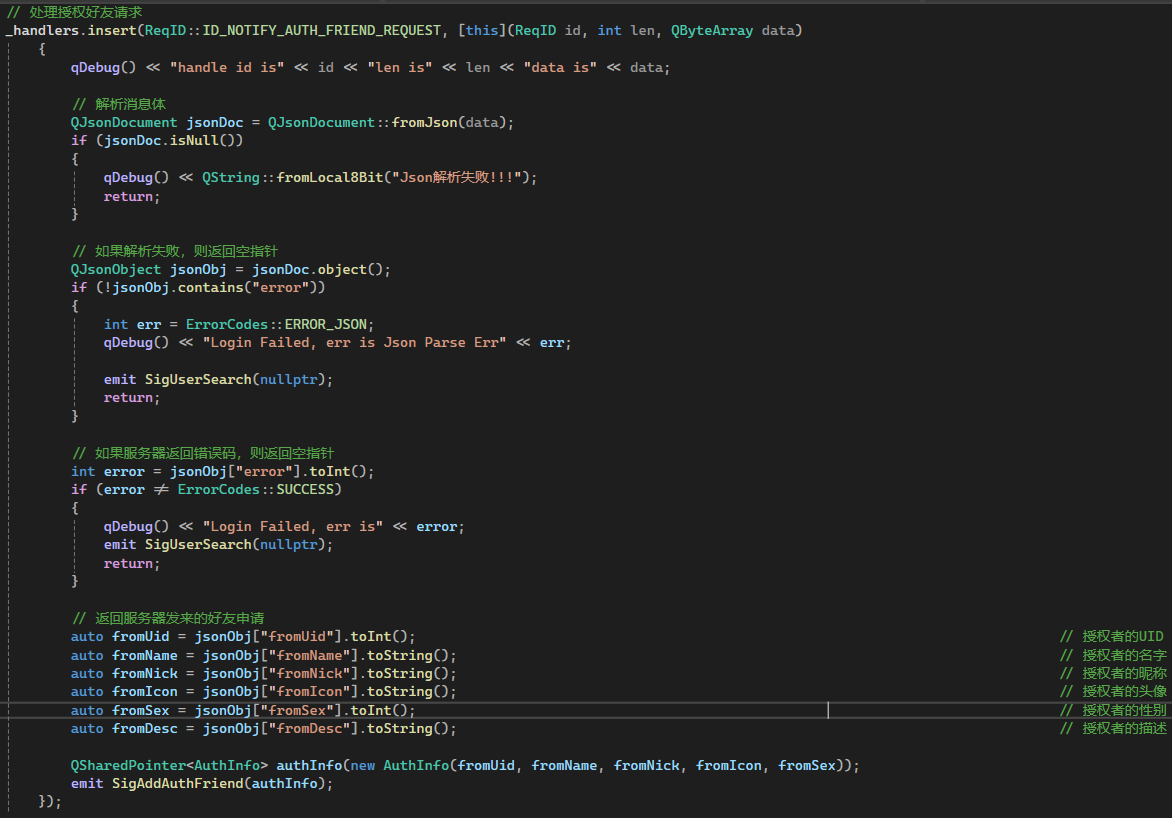
Task: Click the "fromDesc" JSON key string
Action: [309, 728]
